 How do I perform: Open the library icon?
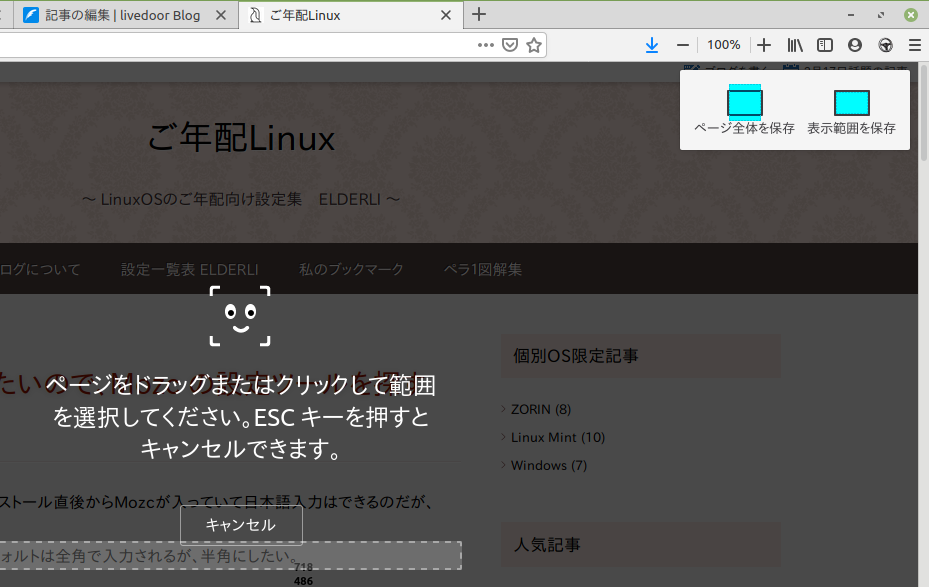click(x=795, y=45)
